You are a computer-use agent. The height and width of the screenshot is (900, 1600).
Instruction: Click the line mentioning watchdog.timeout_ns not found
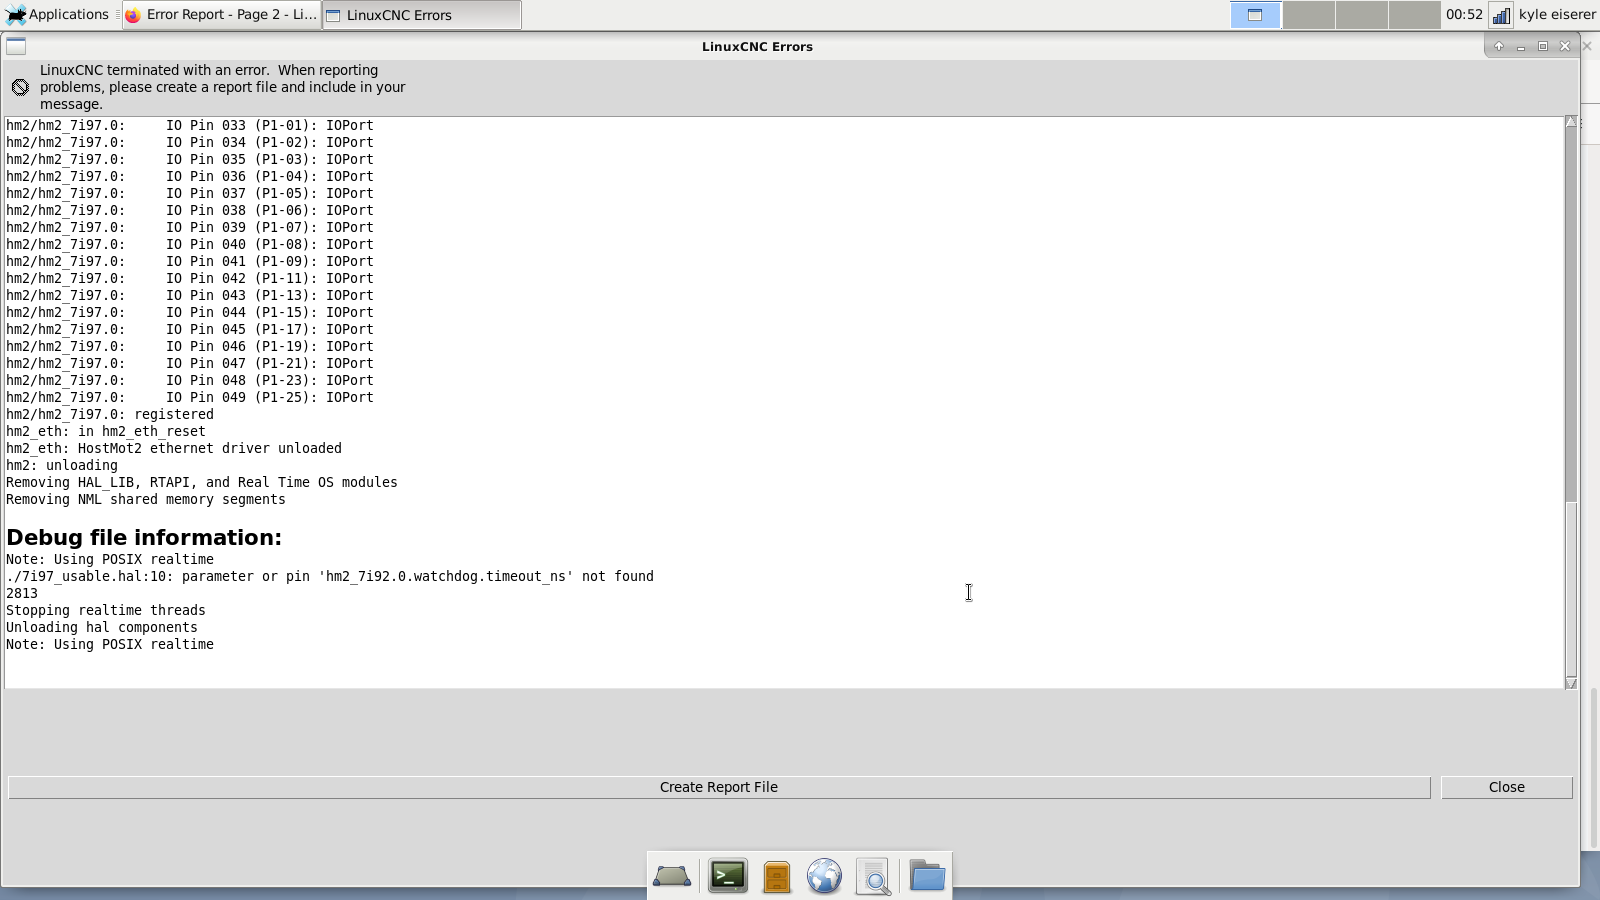coord(330,576)
